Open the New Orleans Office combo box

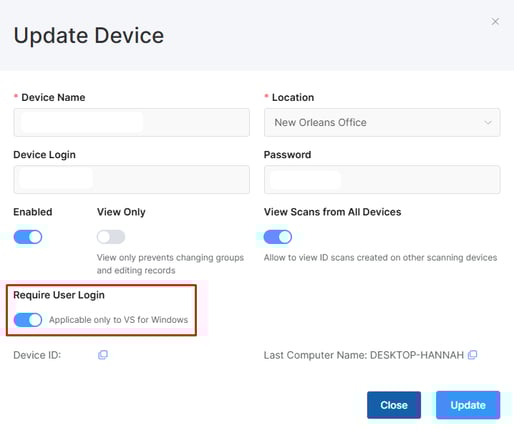tap(382, 122)
